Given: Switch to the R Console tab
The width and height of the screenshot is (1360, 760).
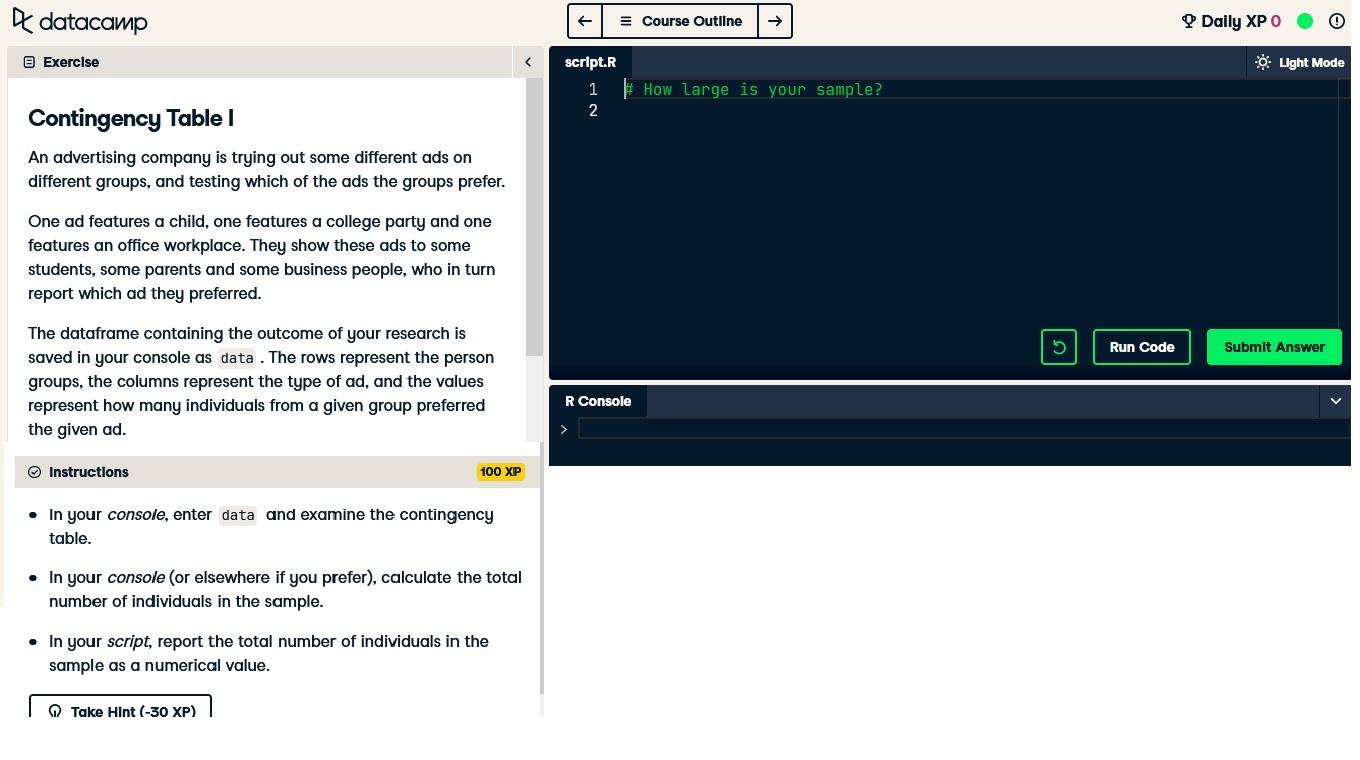Looking at the screenshot, I should click(x=598, y=401).
